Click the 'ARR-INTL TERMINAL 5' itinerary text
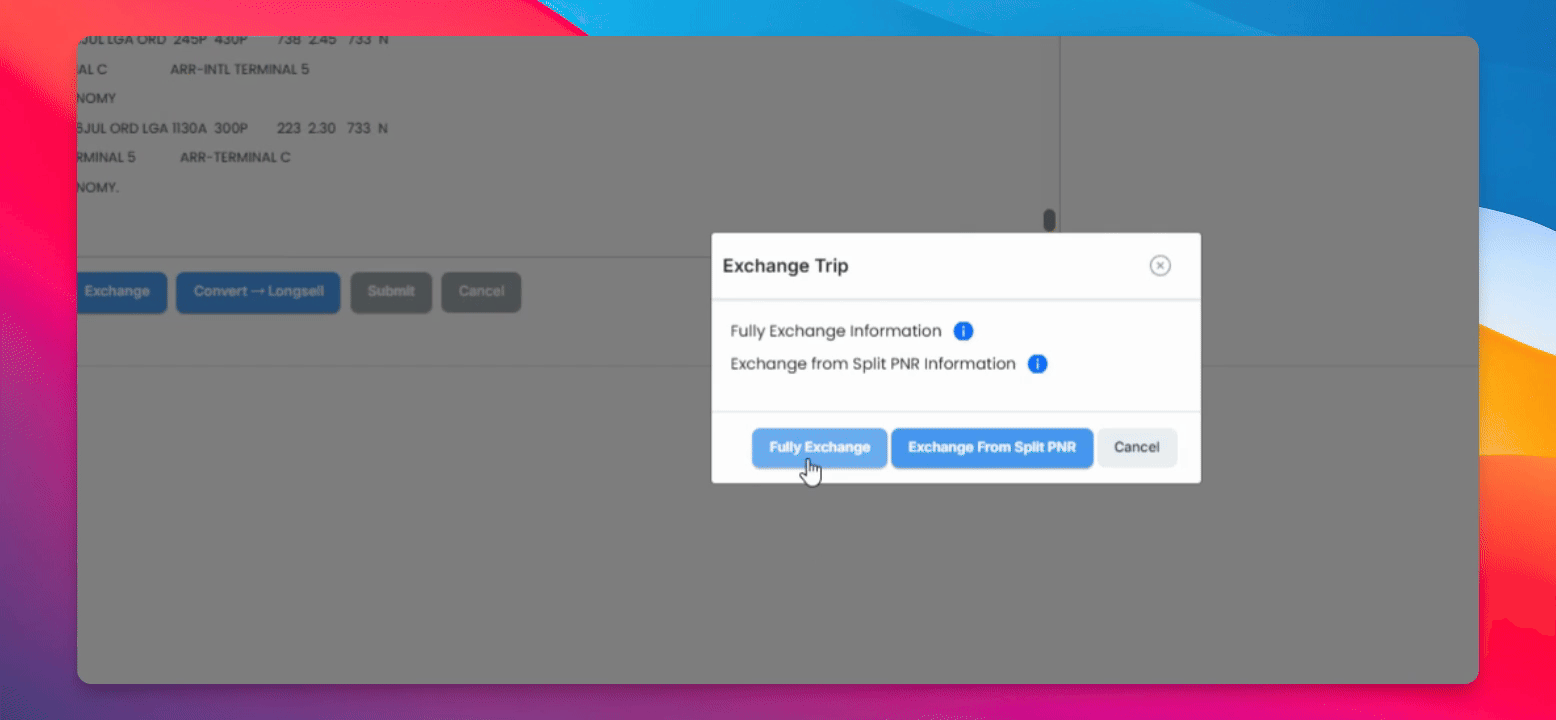1556x720 pixels. pyautogui.click(x=240, y=70)
